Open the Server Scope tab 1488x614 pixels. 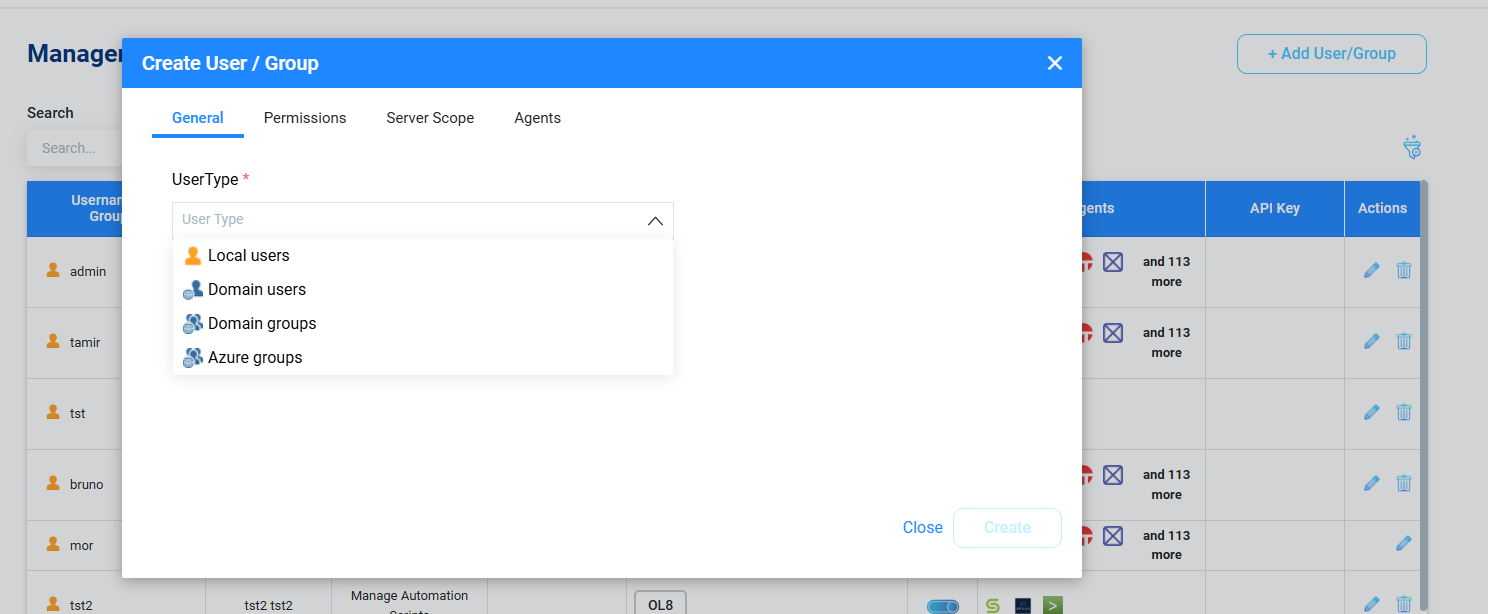click(x=430, y=118)
